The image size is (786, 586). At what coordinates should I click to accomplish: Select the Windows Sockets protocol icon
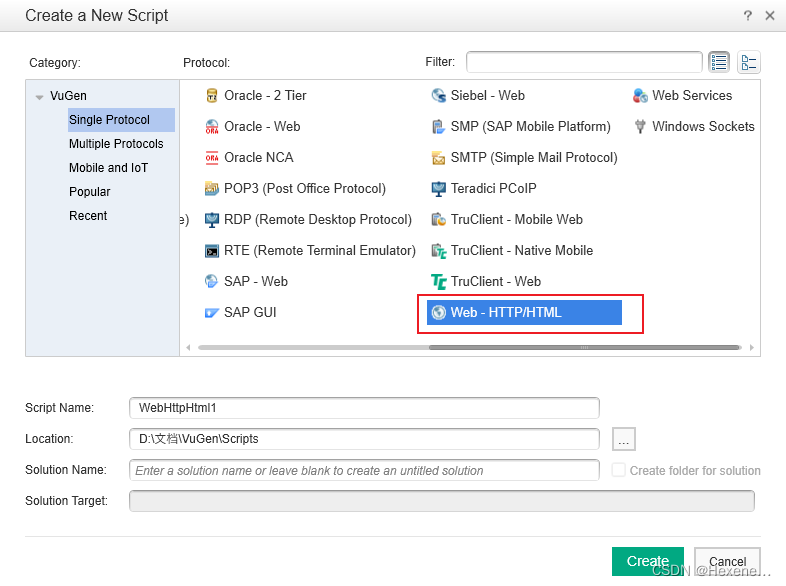point(640,126)
